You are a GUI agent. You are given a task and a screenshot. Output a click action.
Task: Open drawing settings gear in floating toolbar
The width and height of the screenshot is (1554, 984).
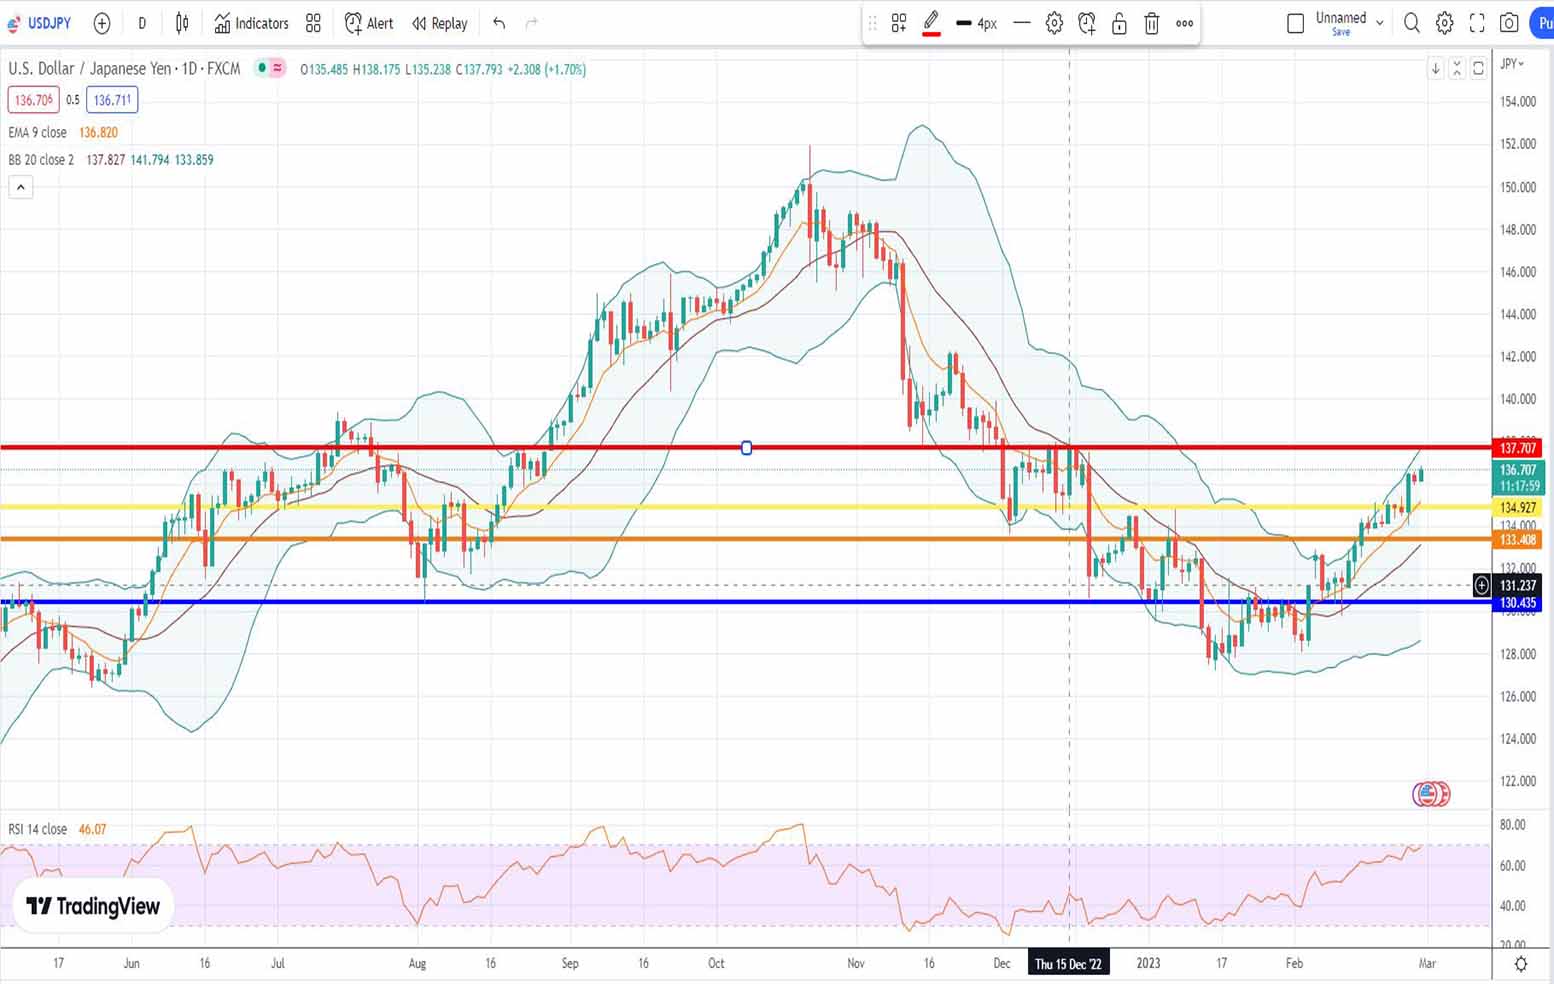(1054, 23)
